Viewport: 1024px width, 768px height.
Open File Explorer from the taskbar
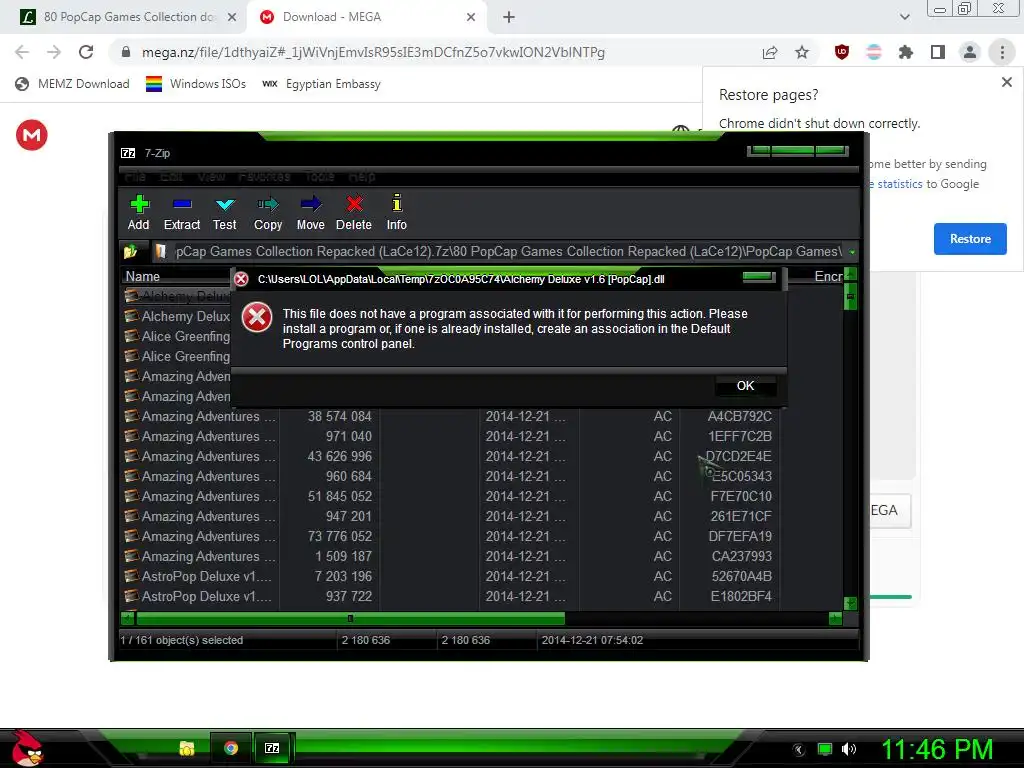187,748
